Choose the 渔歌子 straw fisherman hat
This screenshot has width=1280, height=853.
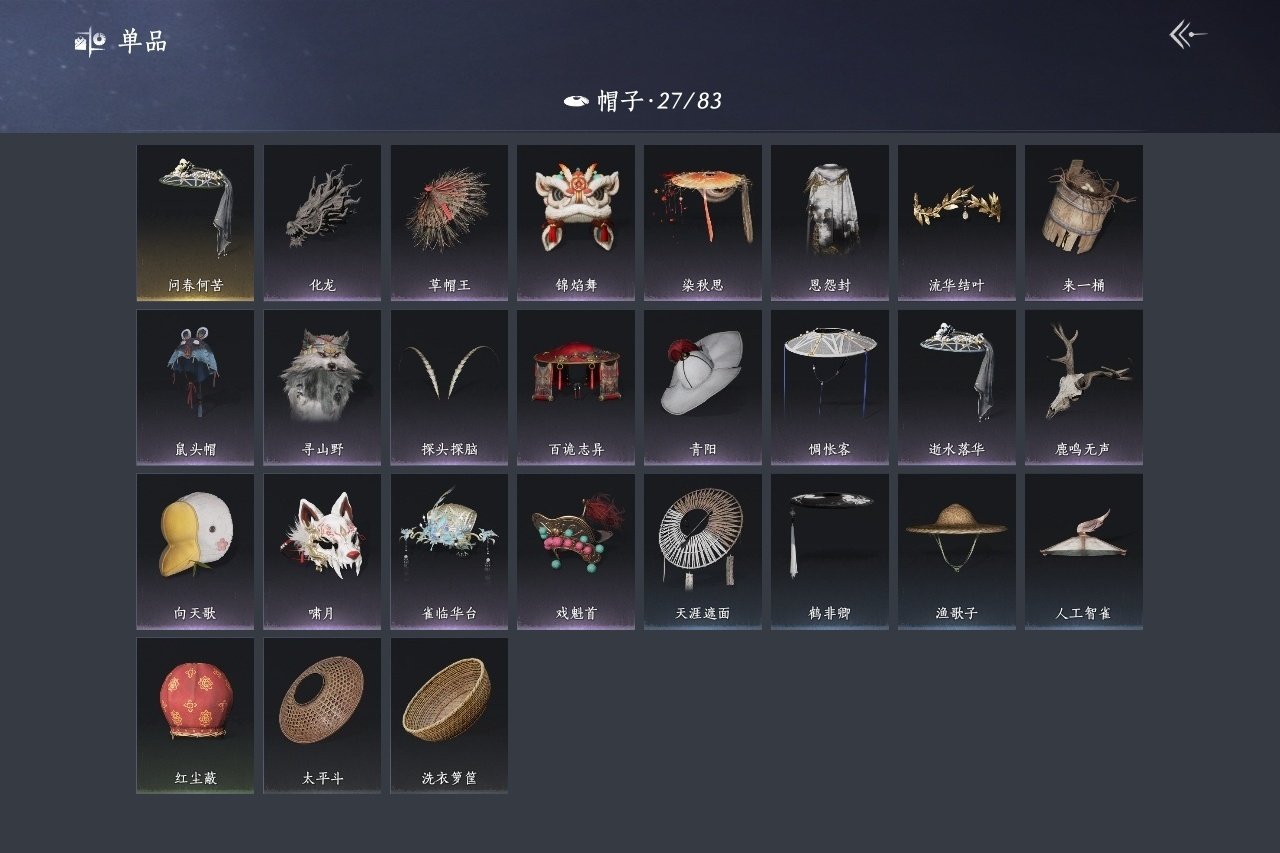(956, 551)
